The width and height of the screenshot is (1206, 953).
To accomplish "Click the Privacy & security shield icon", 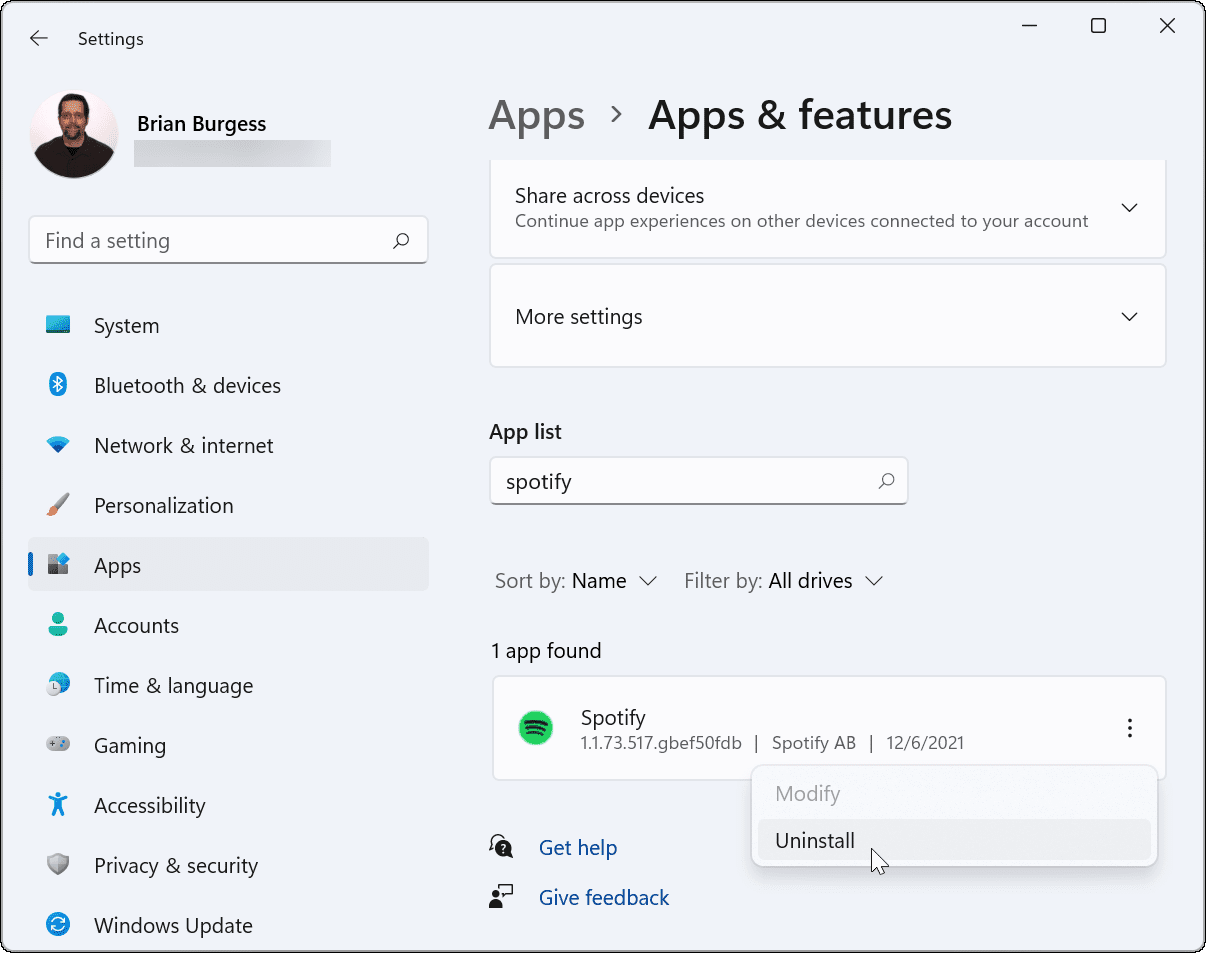I will coord(58,865).
